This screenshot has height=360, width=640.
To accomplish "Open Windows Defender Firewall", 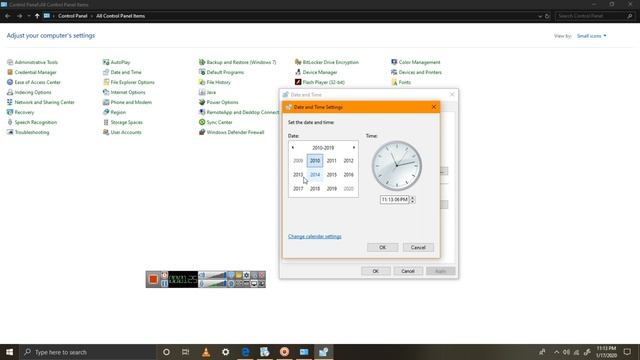I will point(231,132).
